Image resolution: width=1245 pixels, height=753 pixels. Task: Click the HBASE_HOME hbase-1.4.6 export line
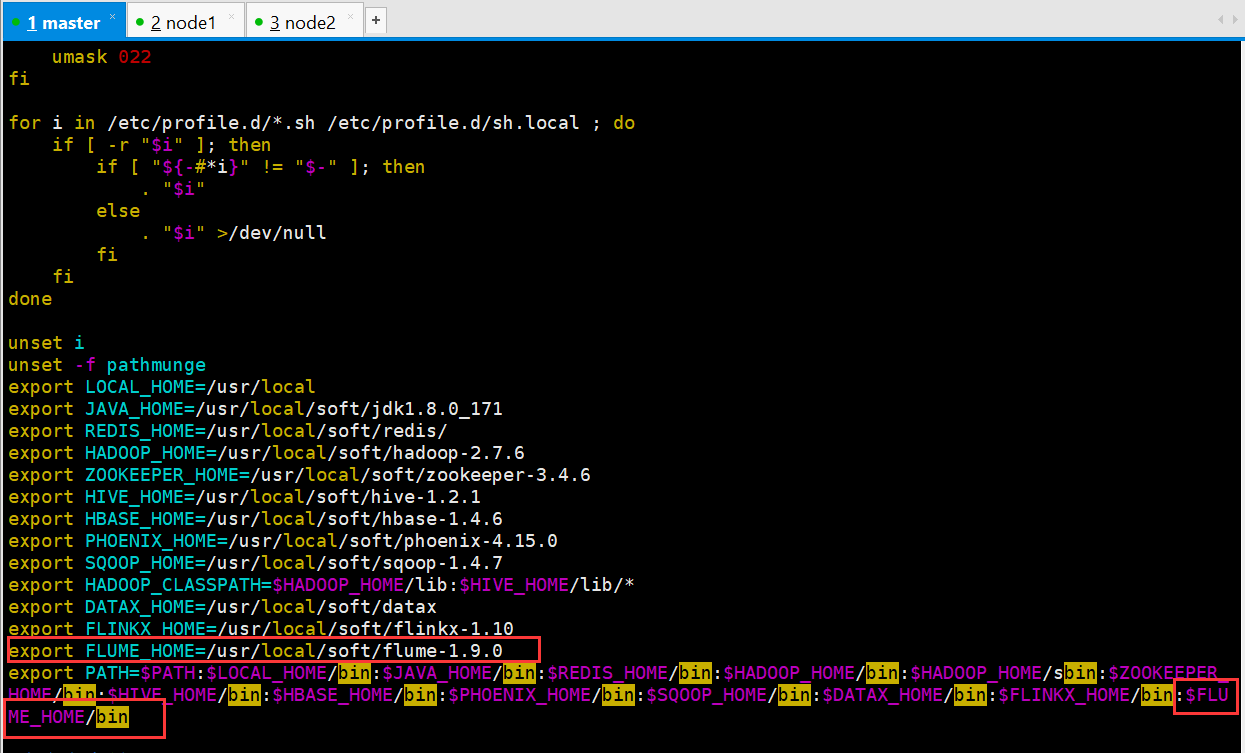pos(255,519)
